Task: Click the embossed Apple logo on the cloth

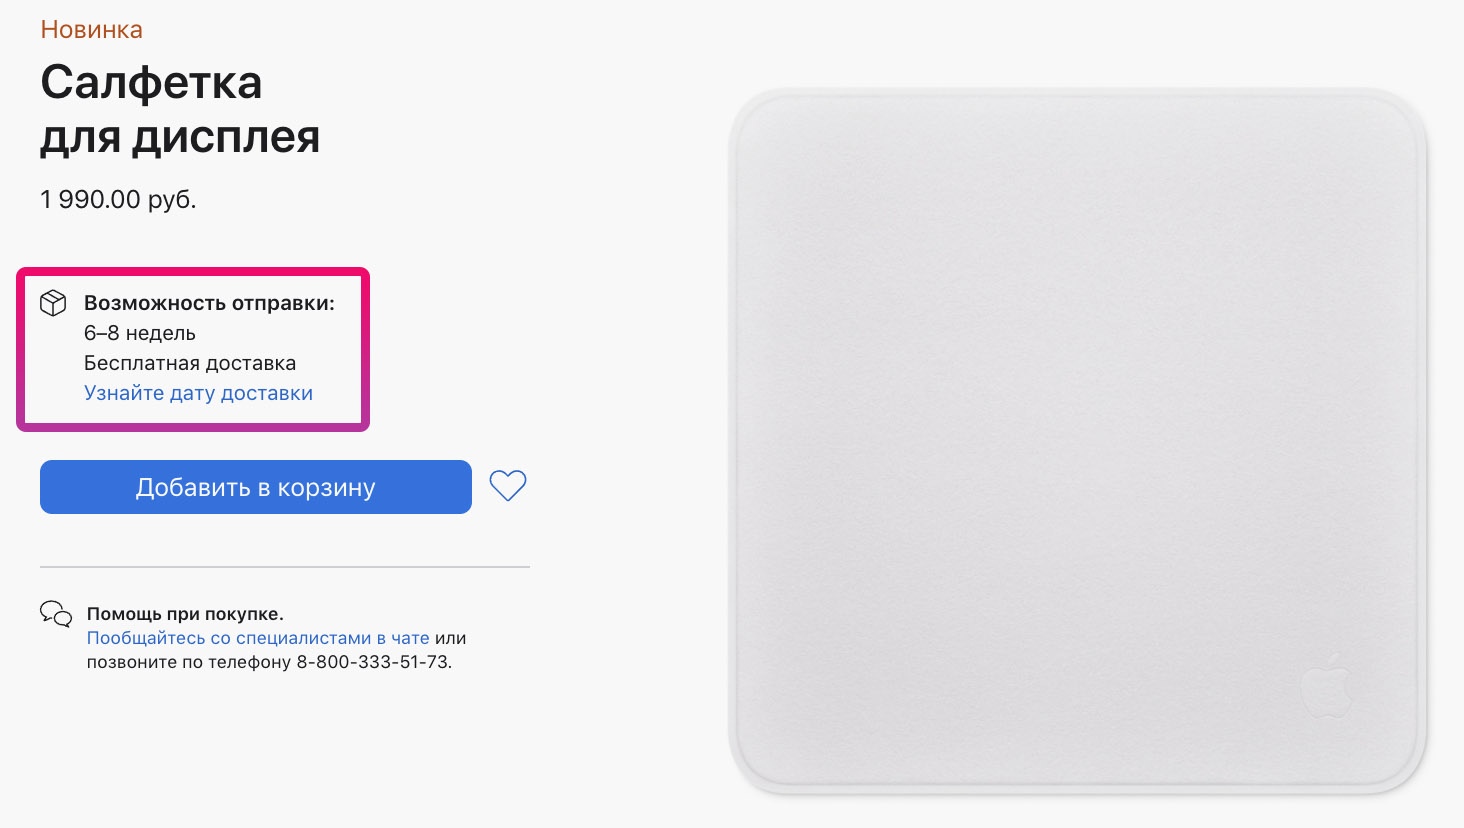Action: pyautogui.click(x=1326, y=686)
